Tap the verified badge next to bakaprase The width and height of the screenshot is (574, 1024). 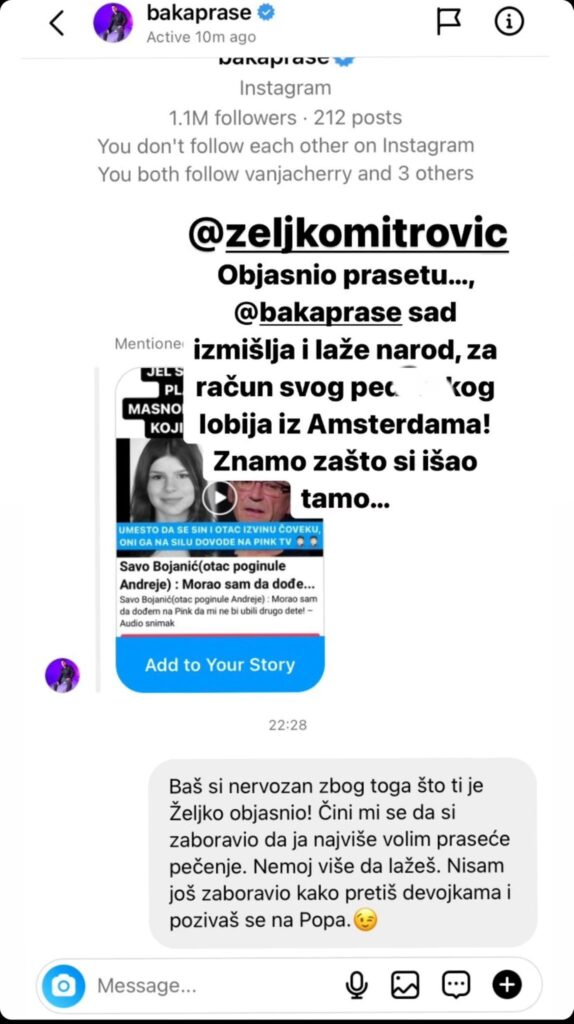point(268,12)
